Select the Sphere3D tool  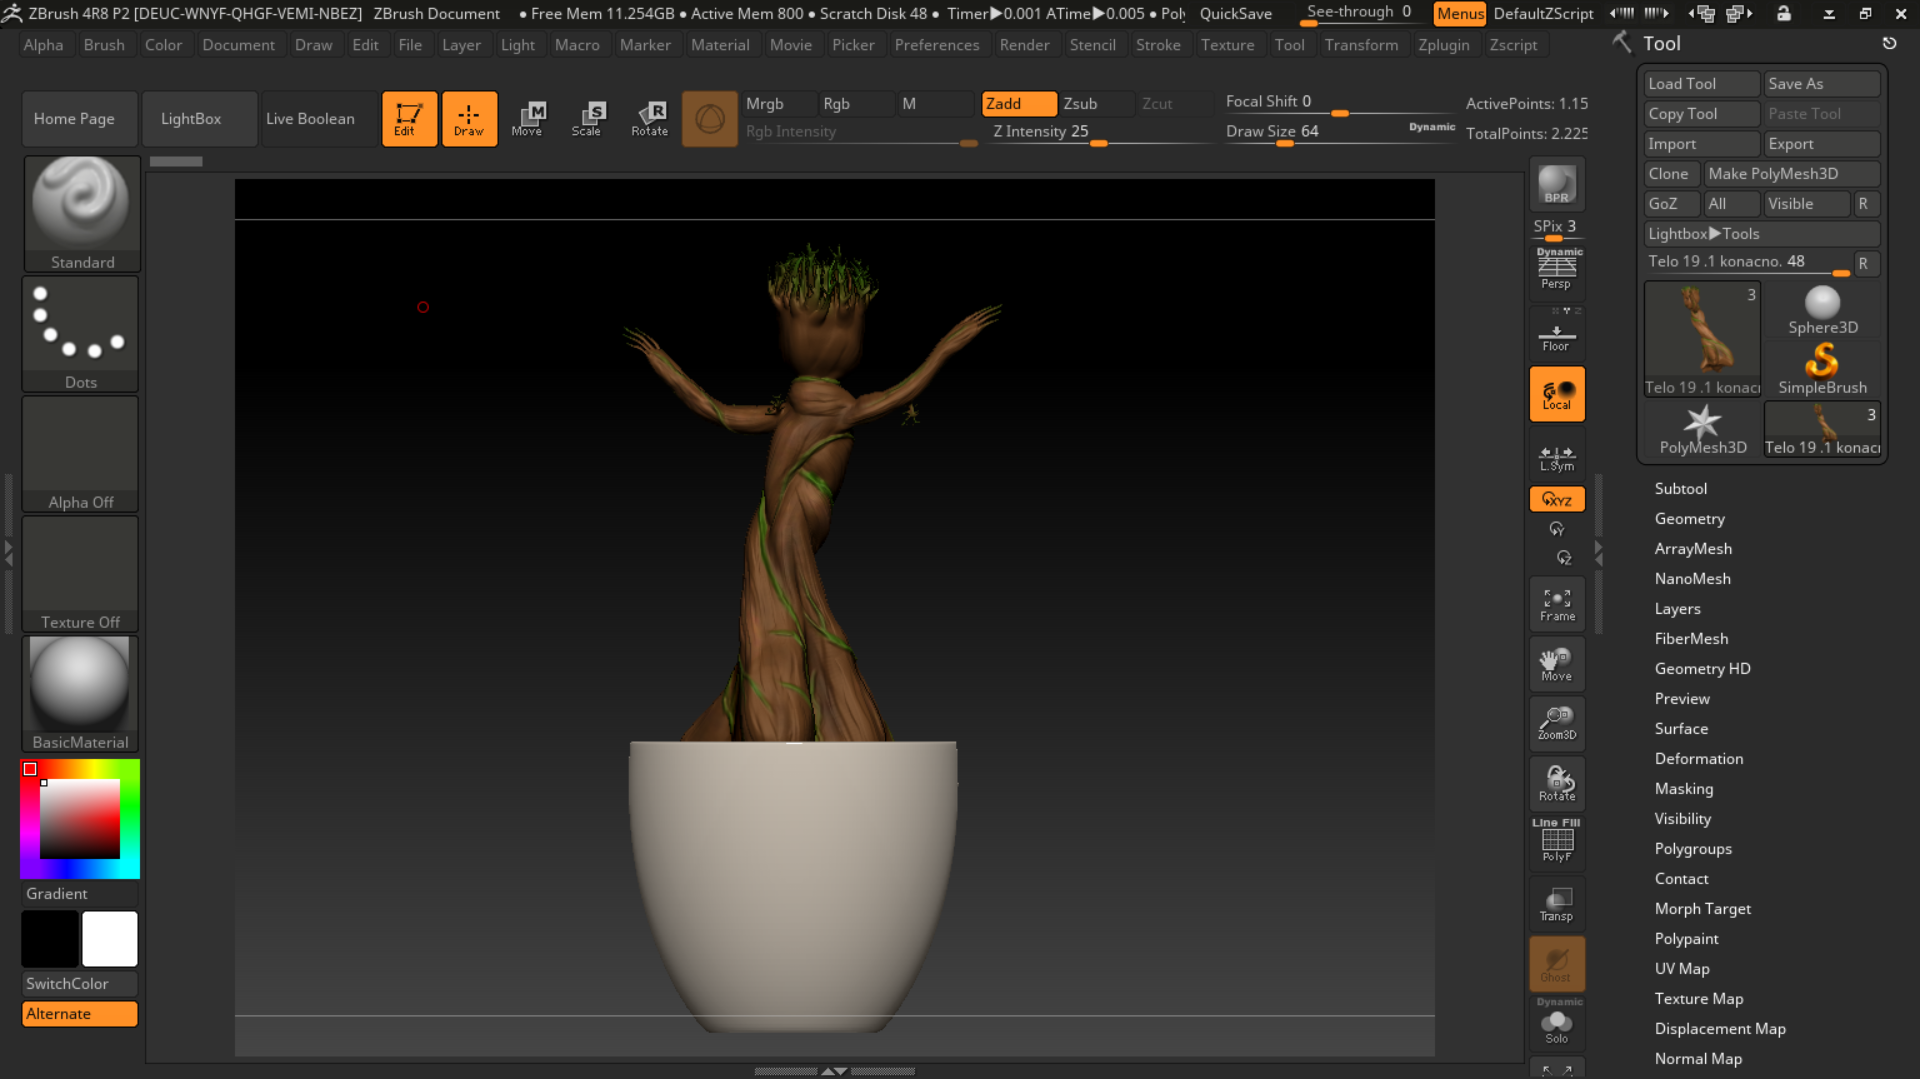click(x=1822, y=311)
